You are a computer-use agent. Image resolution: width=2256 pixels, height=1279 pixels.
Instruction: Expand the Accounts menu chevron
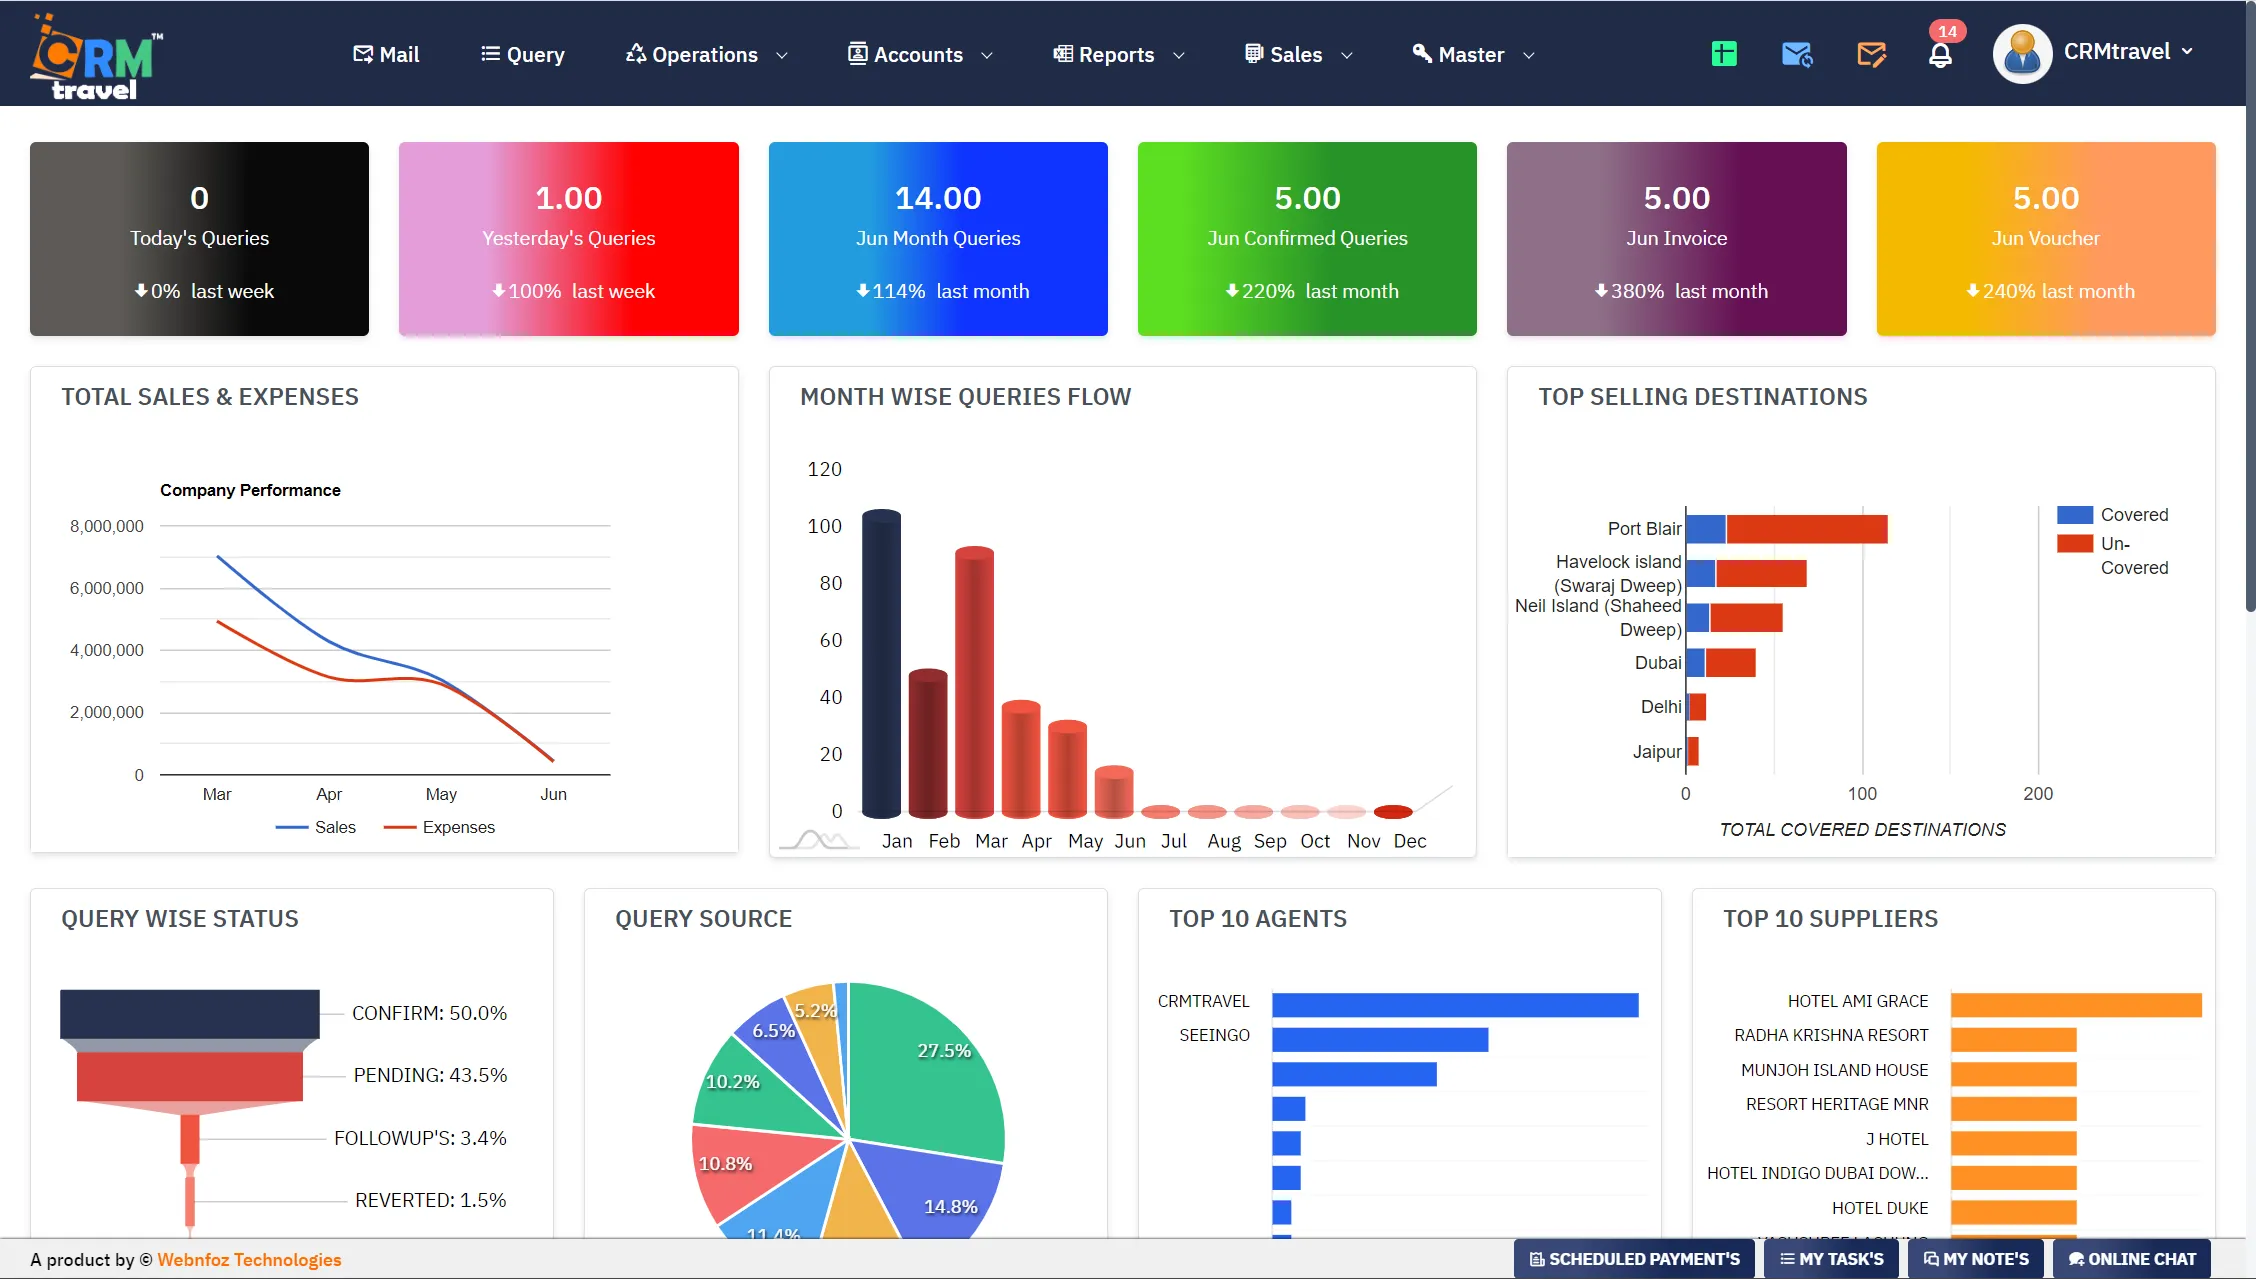987,56
